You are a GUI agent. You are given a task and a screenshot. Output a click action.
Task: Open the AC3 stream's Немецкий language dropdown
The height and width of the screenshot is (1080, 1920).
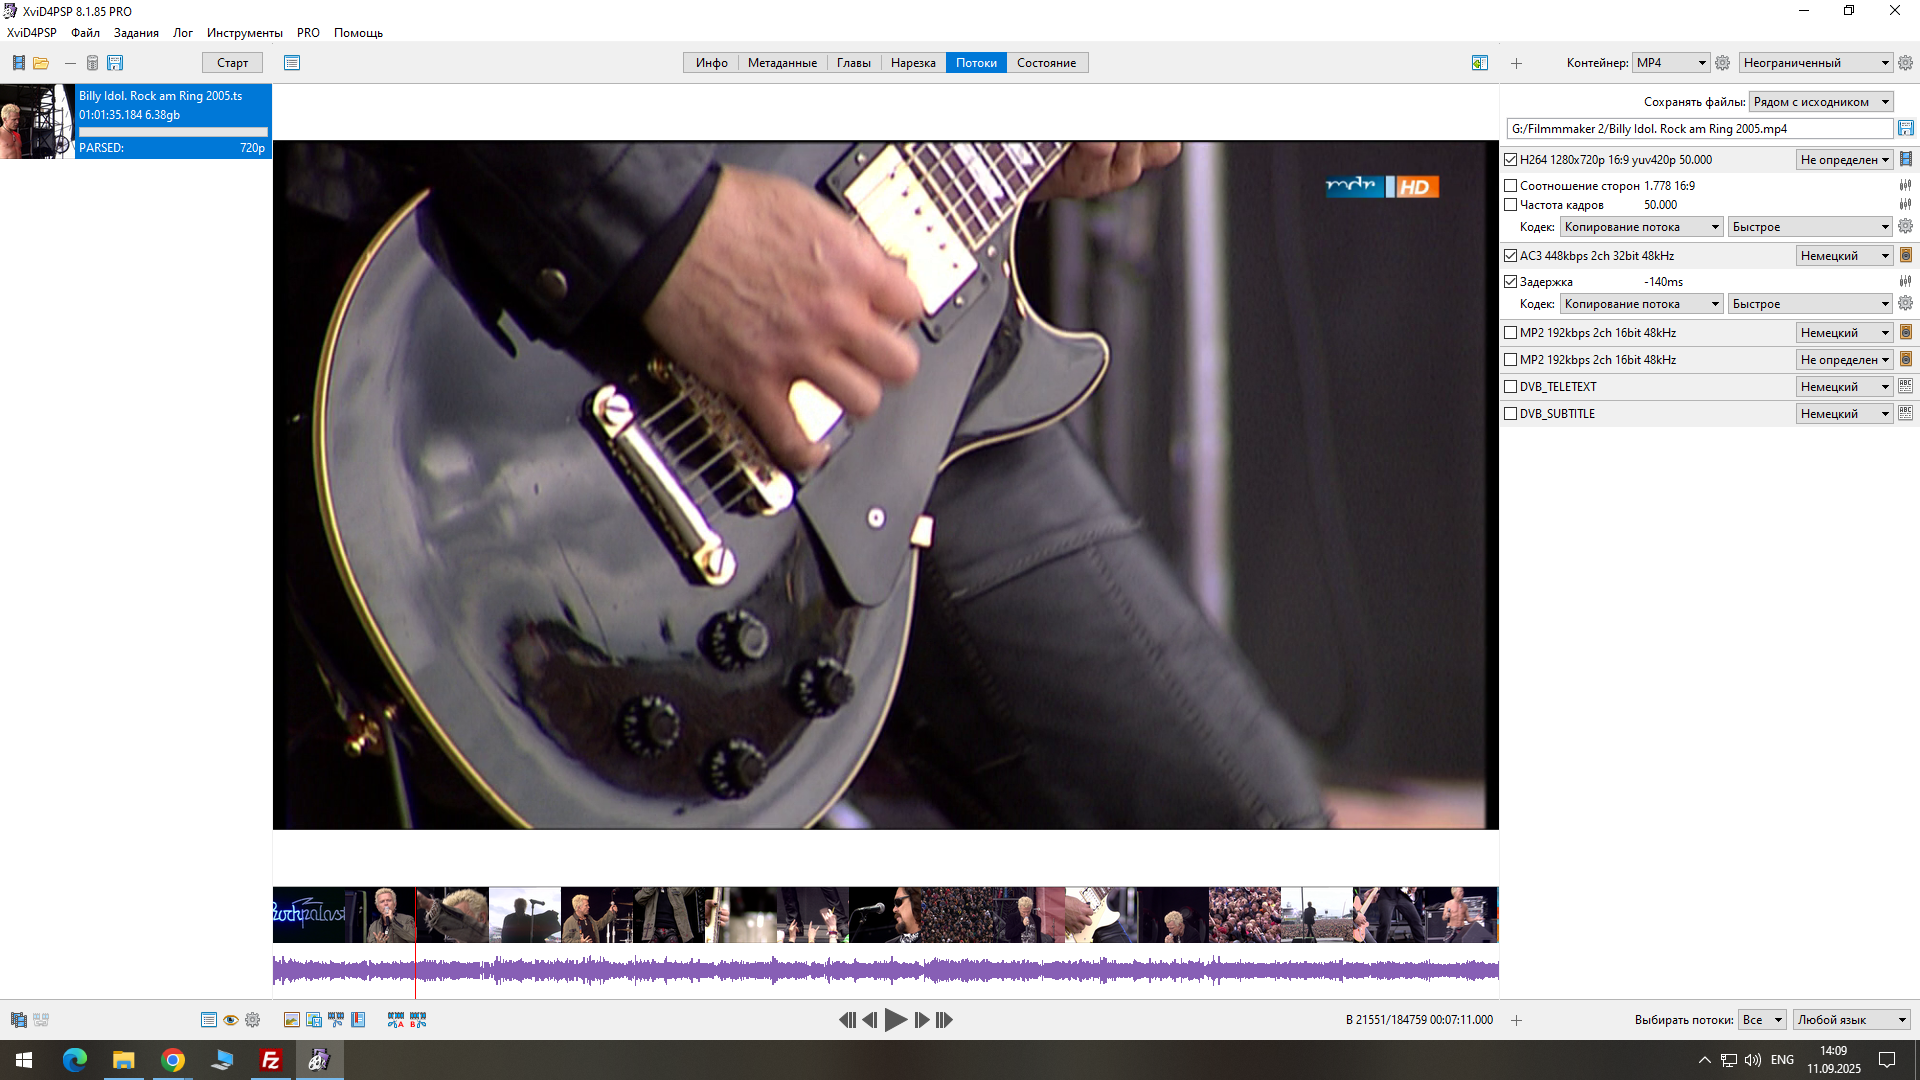coord(1844,256)
